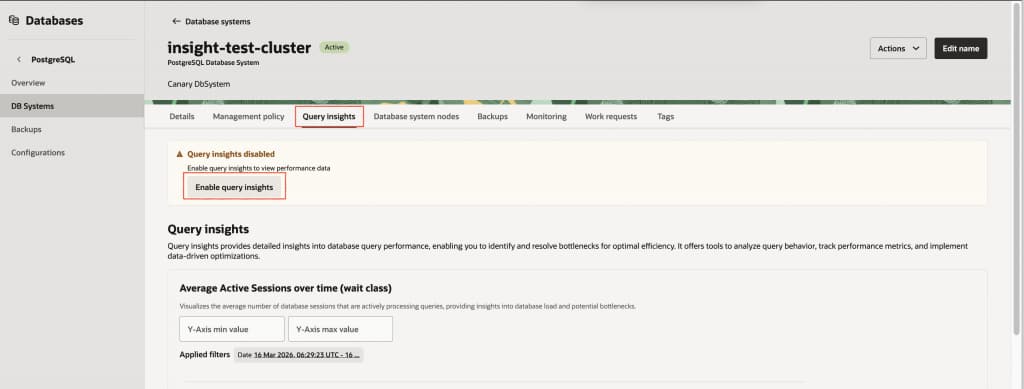Open Configurations in the sidebar
This screenshot has width=1024, height=389.
coord(38,153)
